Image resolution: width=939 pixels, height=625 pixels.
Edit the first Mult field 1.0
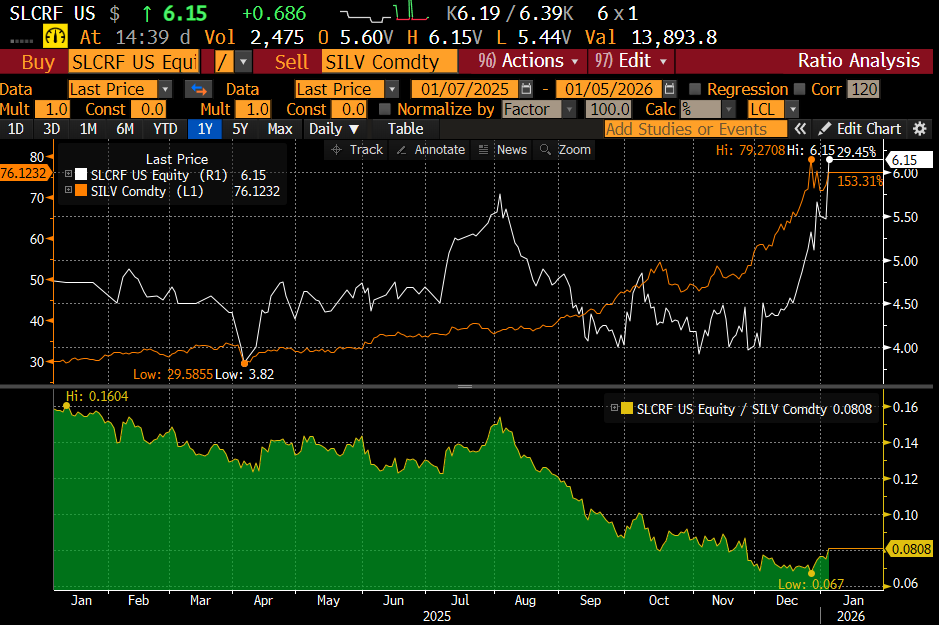53,109
